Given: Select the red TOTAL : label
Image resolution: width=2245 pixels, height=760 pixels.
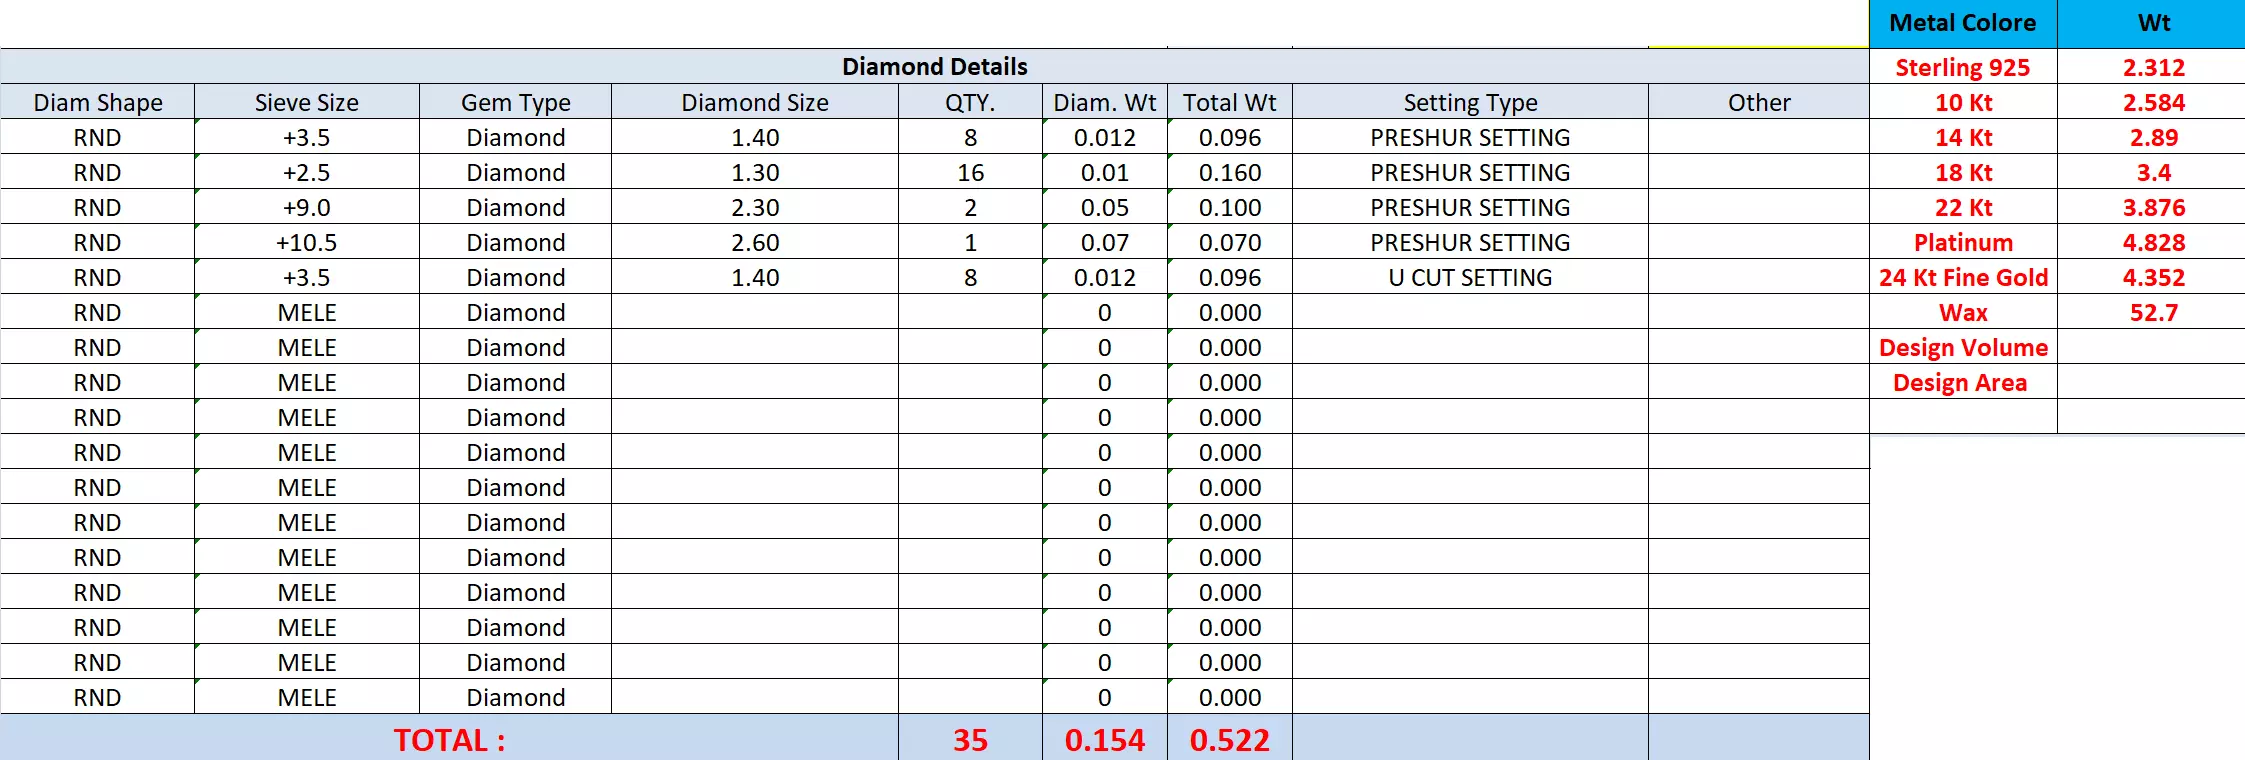Looking at the screenshot, I should click(x=449, y=740).
